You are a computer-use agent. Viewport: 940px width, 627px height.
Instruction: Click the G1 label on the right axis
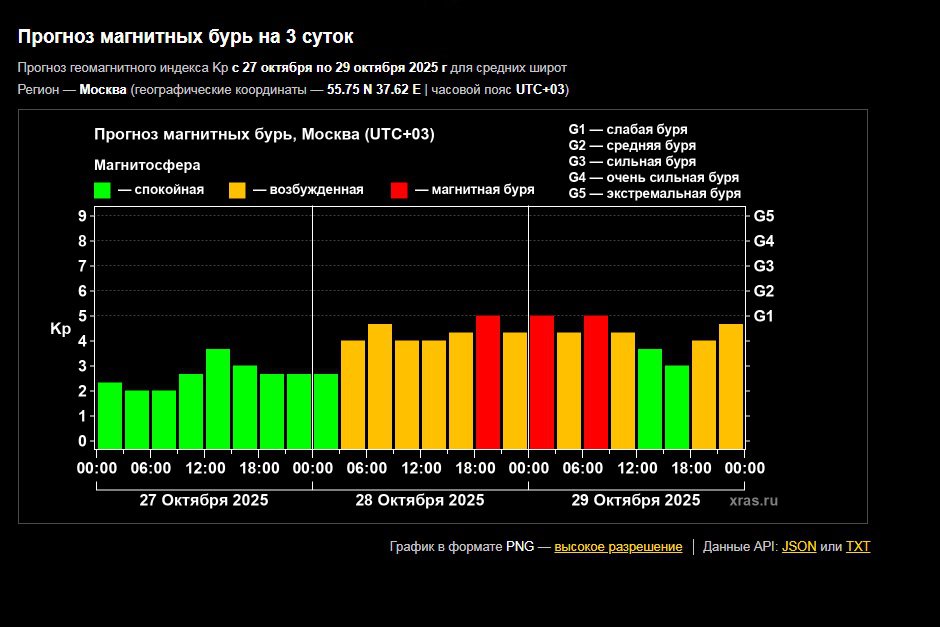pos(764,316)
